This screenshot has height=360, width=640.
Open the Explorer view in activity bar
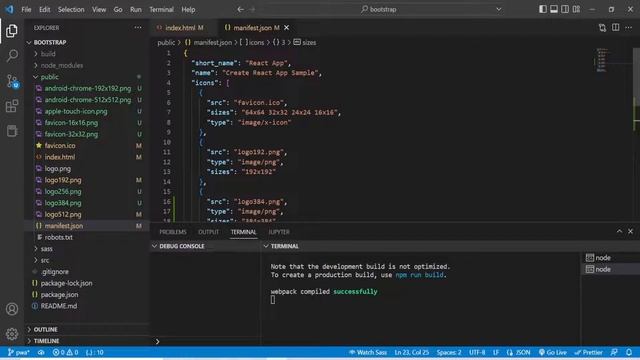[x=12, y=31]
